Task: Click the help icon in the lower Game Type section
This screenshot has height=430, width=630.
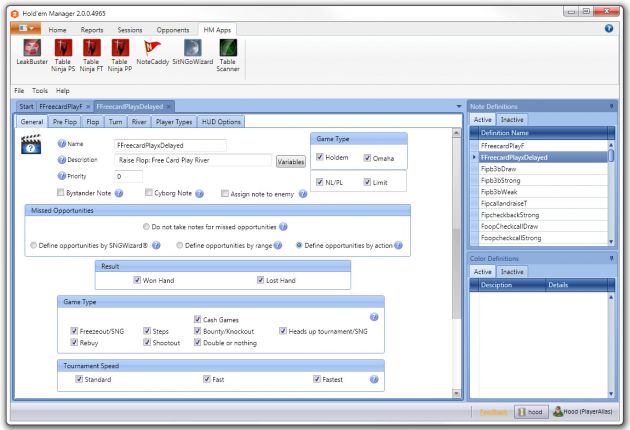Action: [374, 317]
